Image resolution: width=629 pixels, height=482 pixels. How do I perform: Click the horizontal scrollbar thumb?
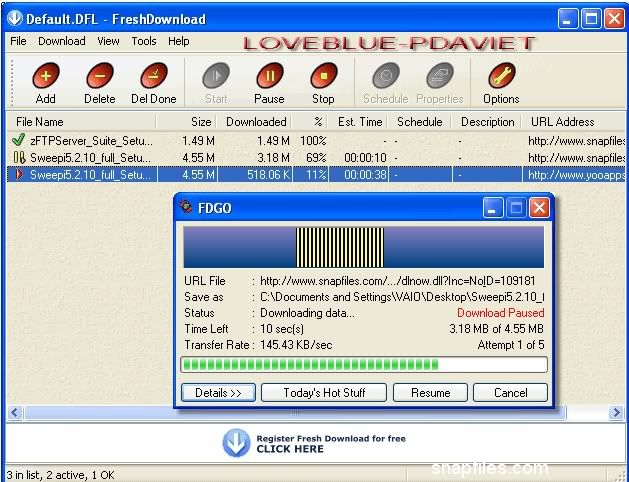click(295, 412)
